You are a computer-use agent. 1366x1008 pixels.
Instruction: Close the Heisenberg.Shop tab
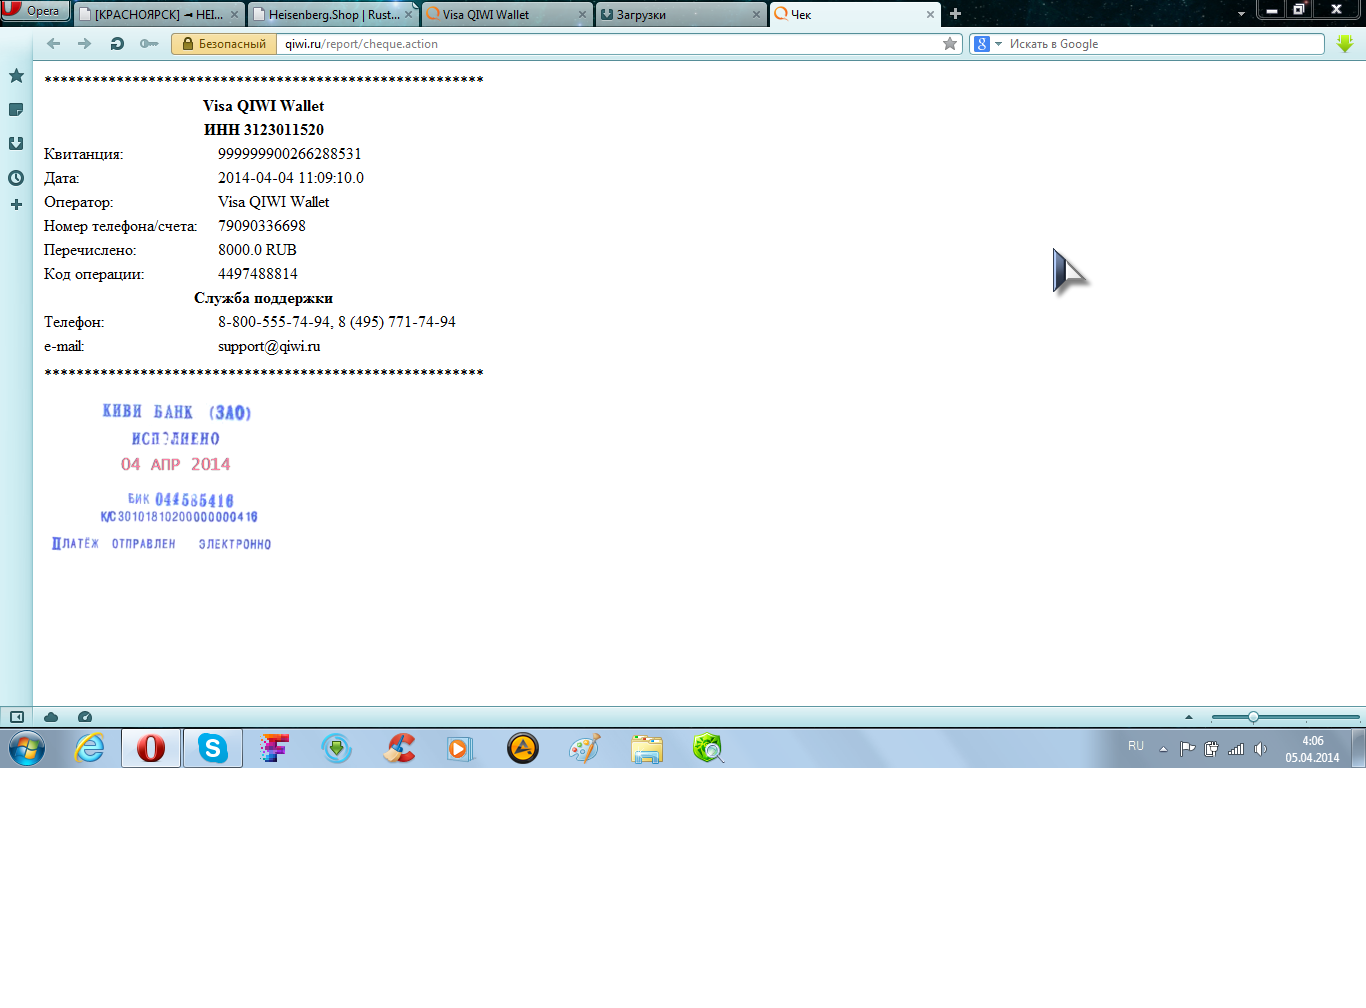point(408,15)
